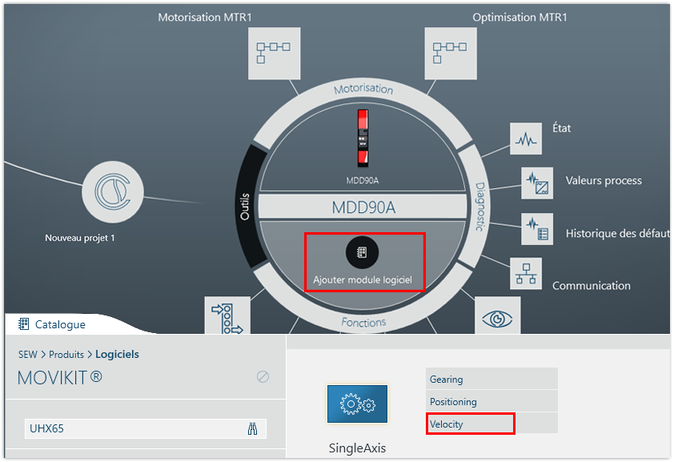Viewport: 674px width, 462px height.
Task: Open Historique des défauts icon
Action: (x=537, y=229)
